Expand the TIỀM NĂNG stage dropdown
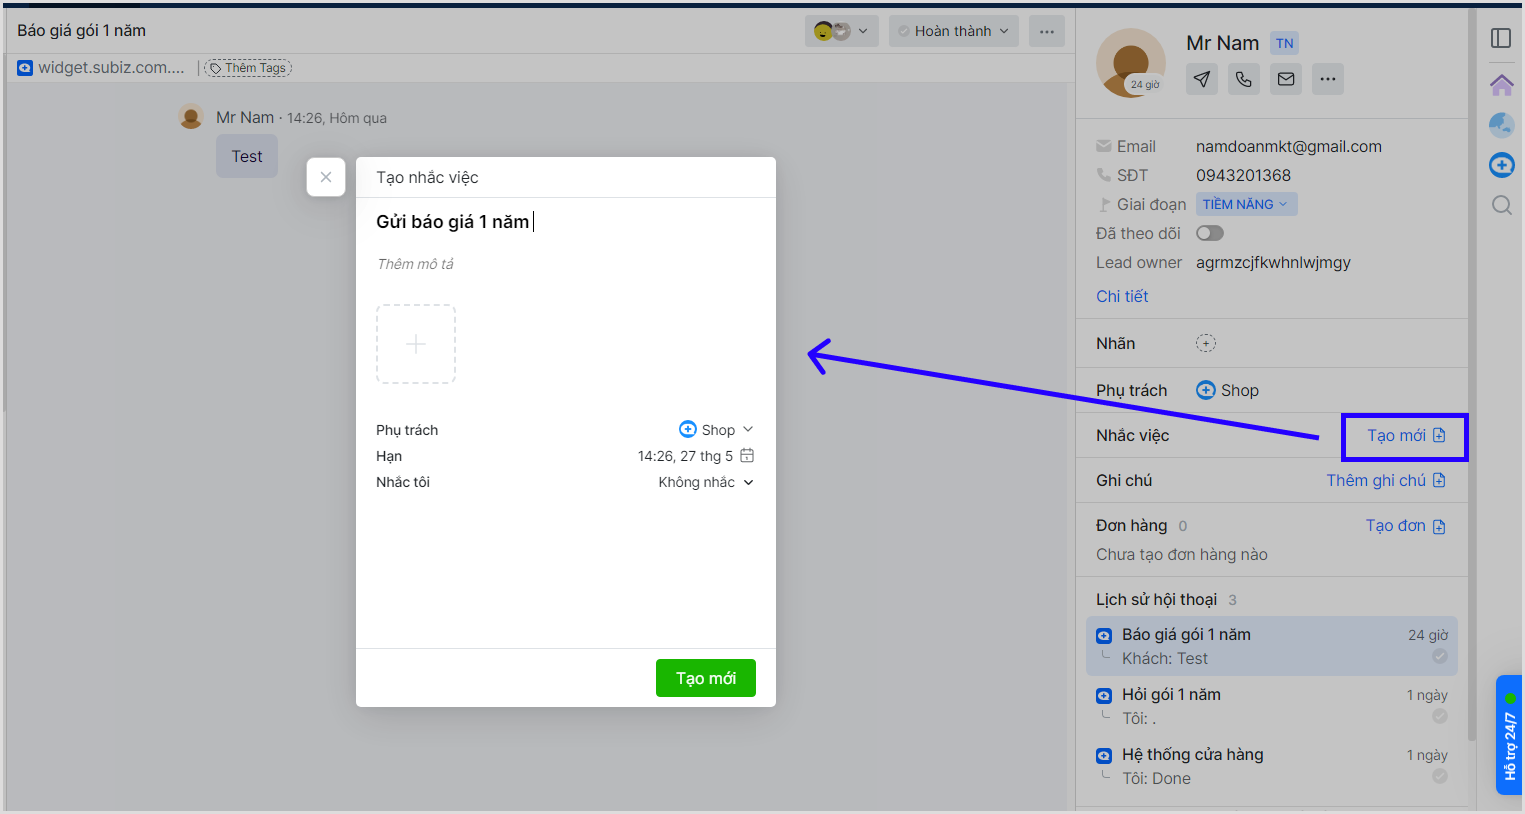This screenshot has width=1525, height=814. 1246,204
